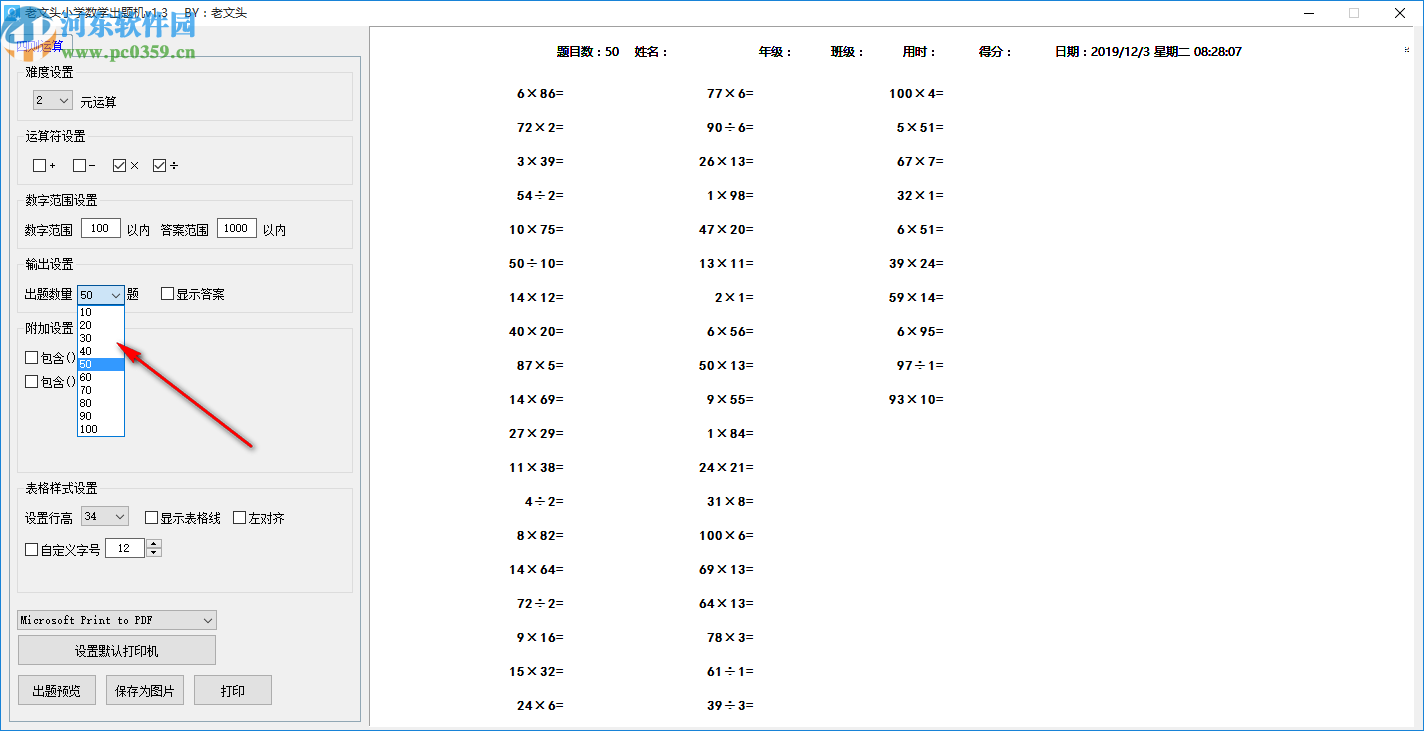Choose 60 in the question count list
The width and height of the screenshot is (1424, 731).
(x=101, y=377)
